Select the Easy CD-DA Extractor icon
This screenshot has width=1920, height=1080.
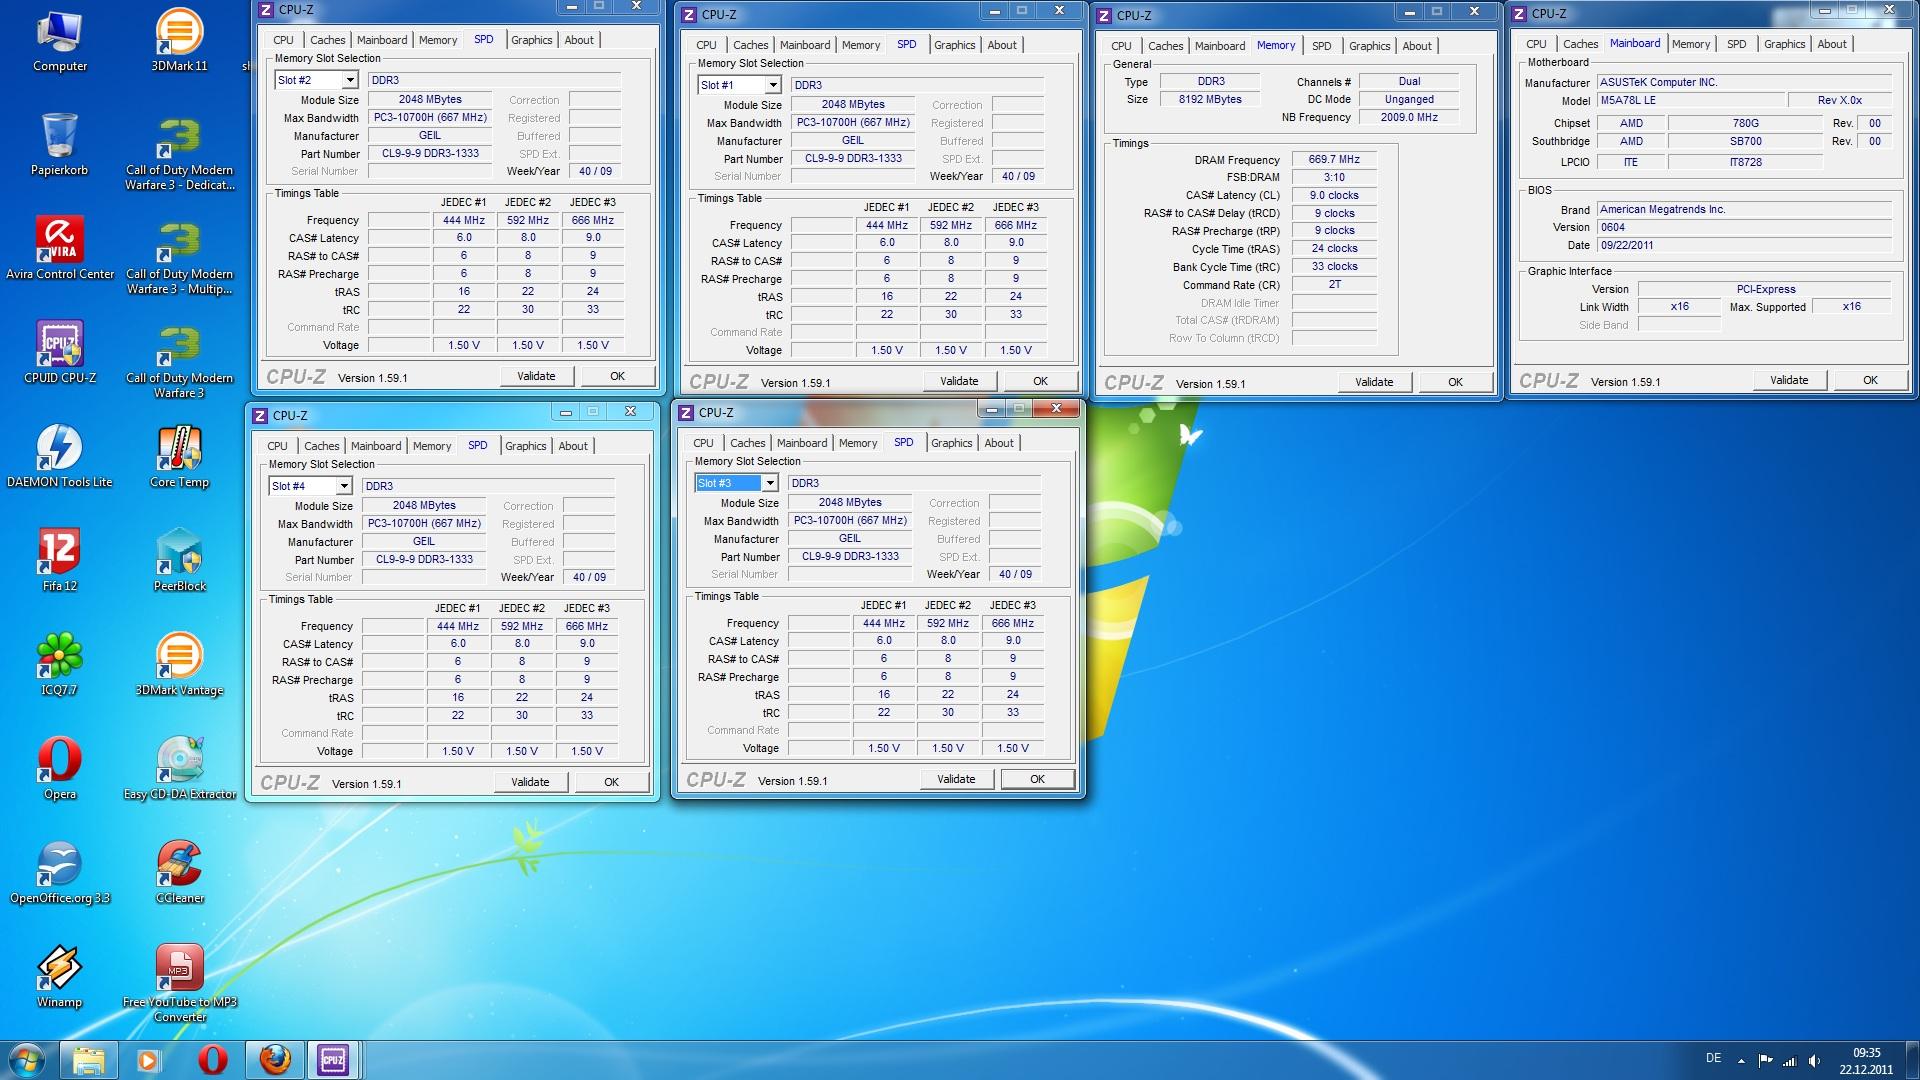point(180,768)
